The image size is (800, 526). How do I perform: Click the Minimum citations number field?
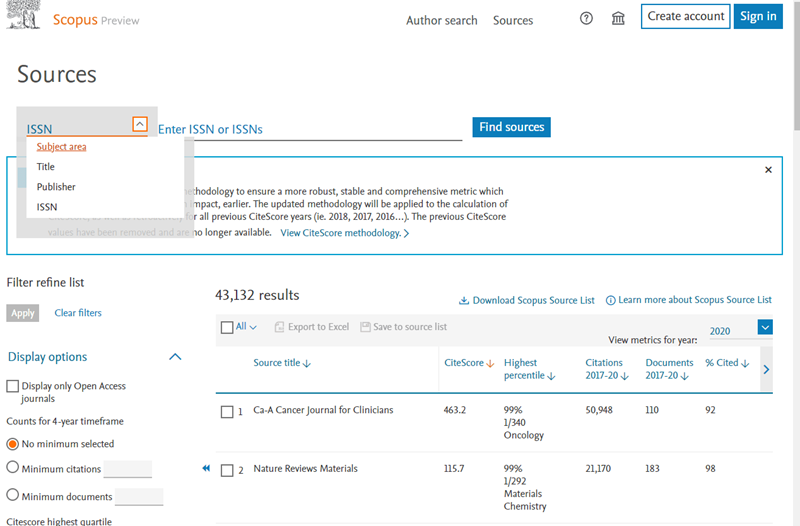128,469
